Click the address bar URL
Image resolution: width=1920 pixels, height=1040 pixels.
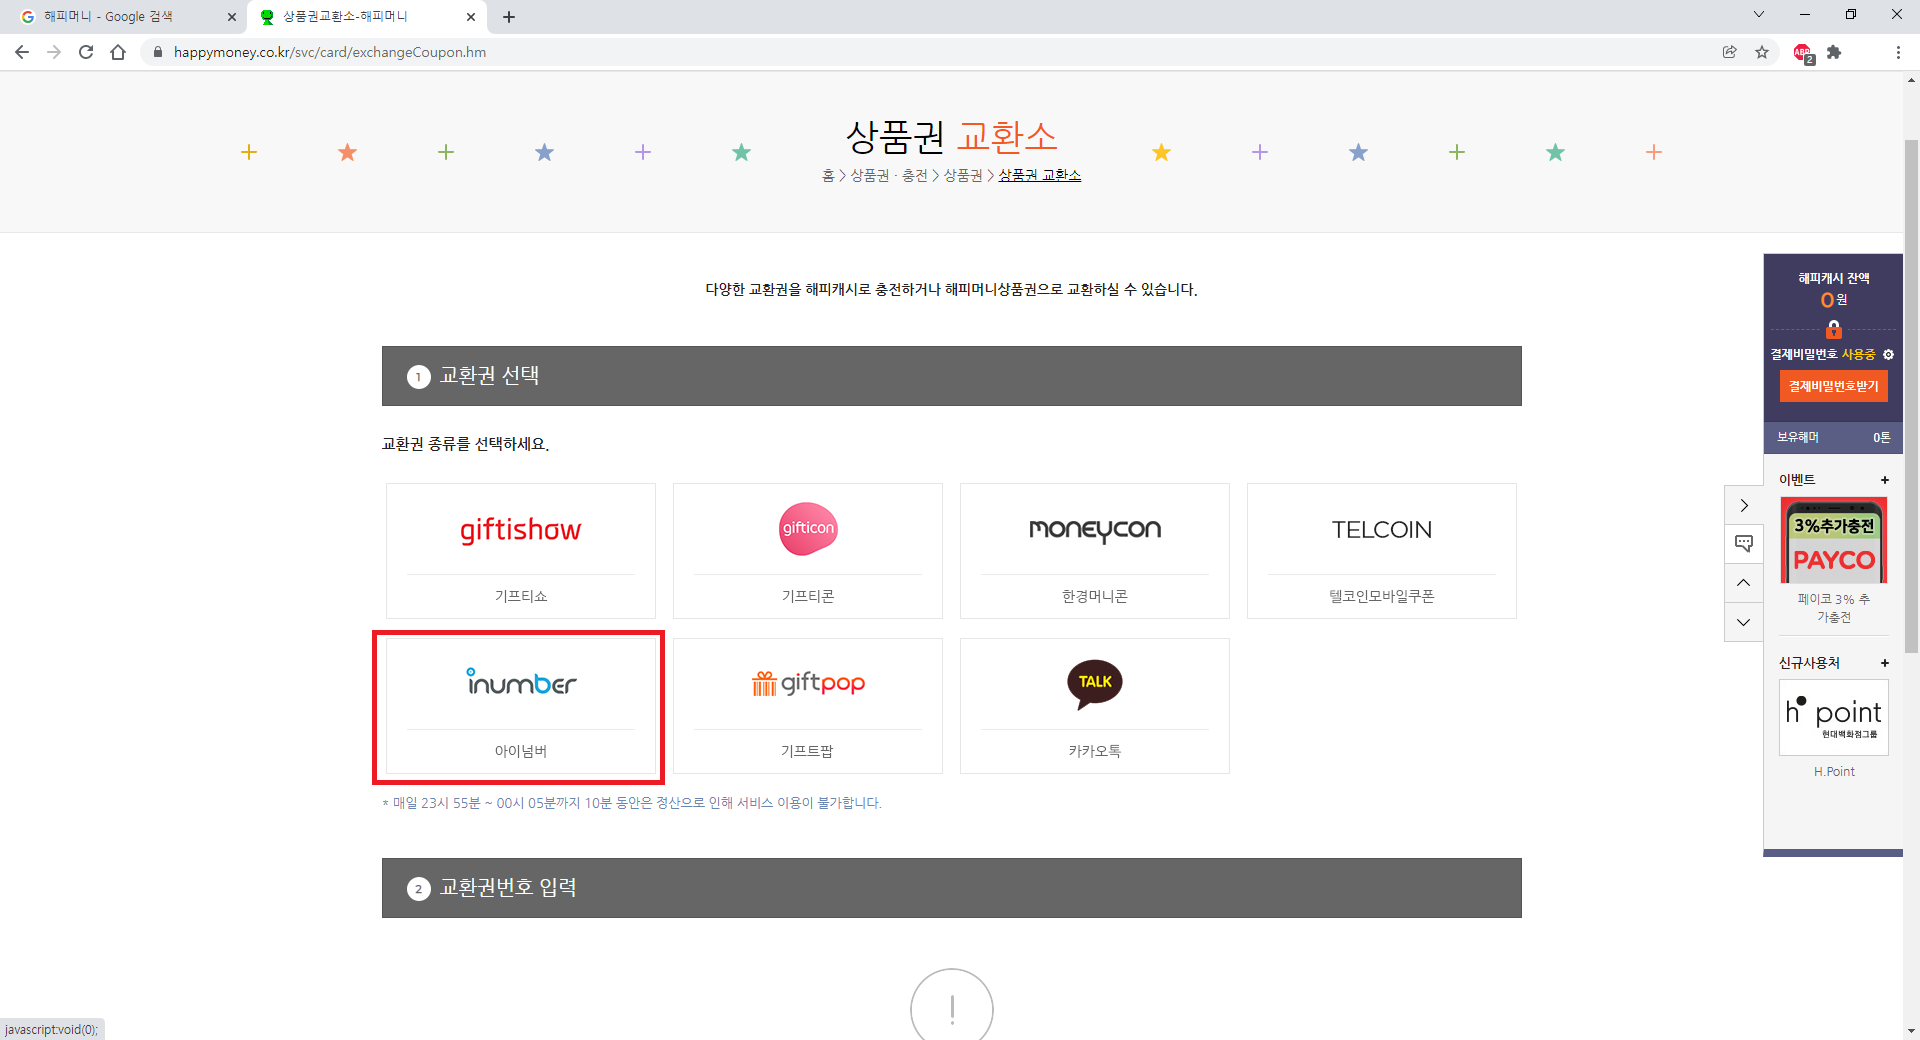(330, 52)
